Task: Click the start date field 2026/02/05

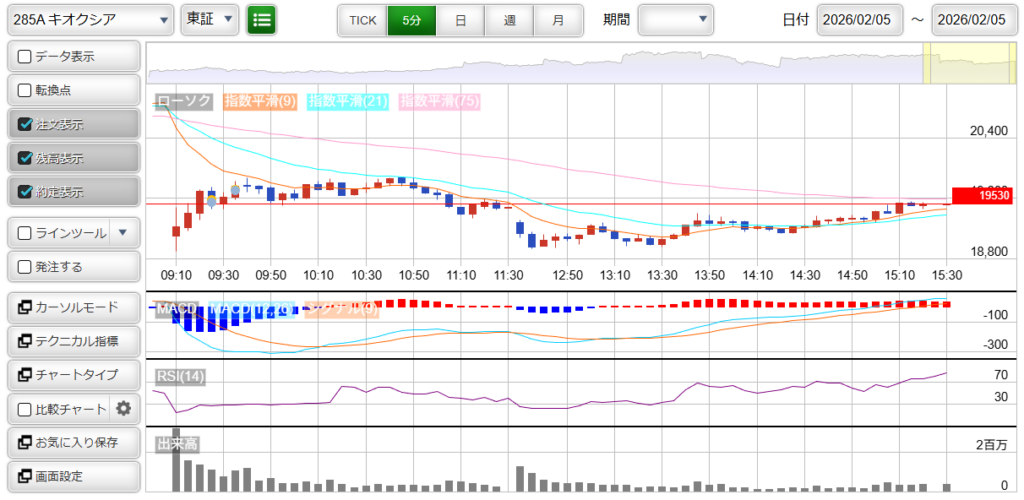Action: pos(859,20)
